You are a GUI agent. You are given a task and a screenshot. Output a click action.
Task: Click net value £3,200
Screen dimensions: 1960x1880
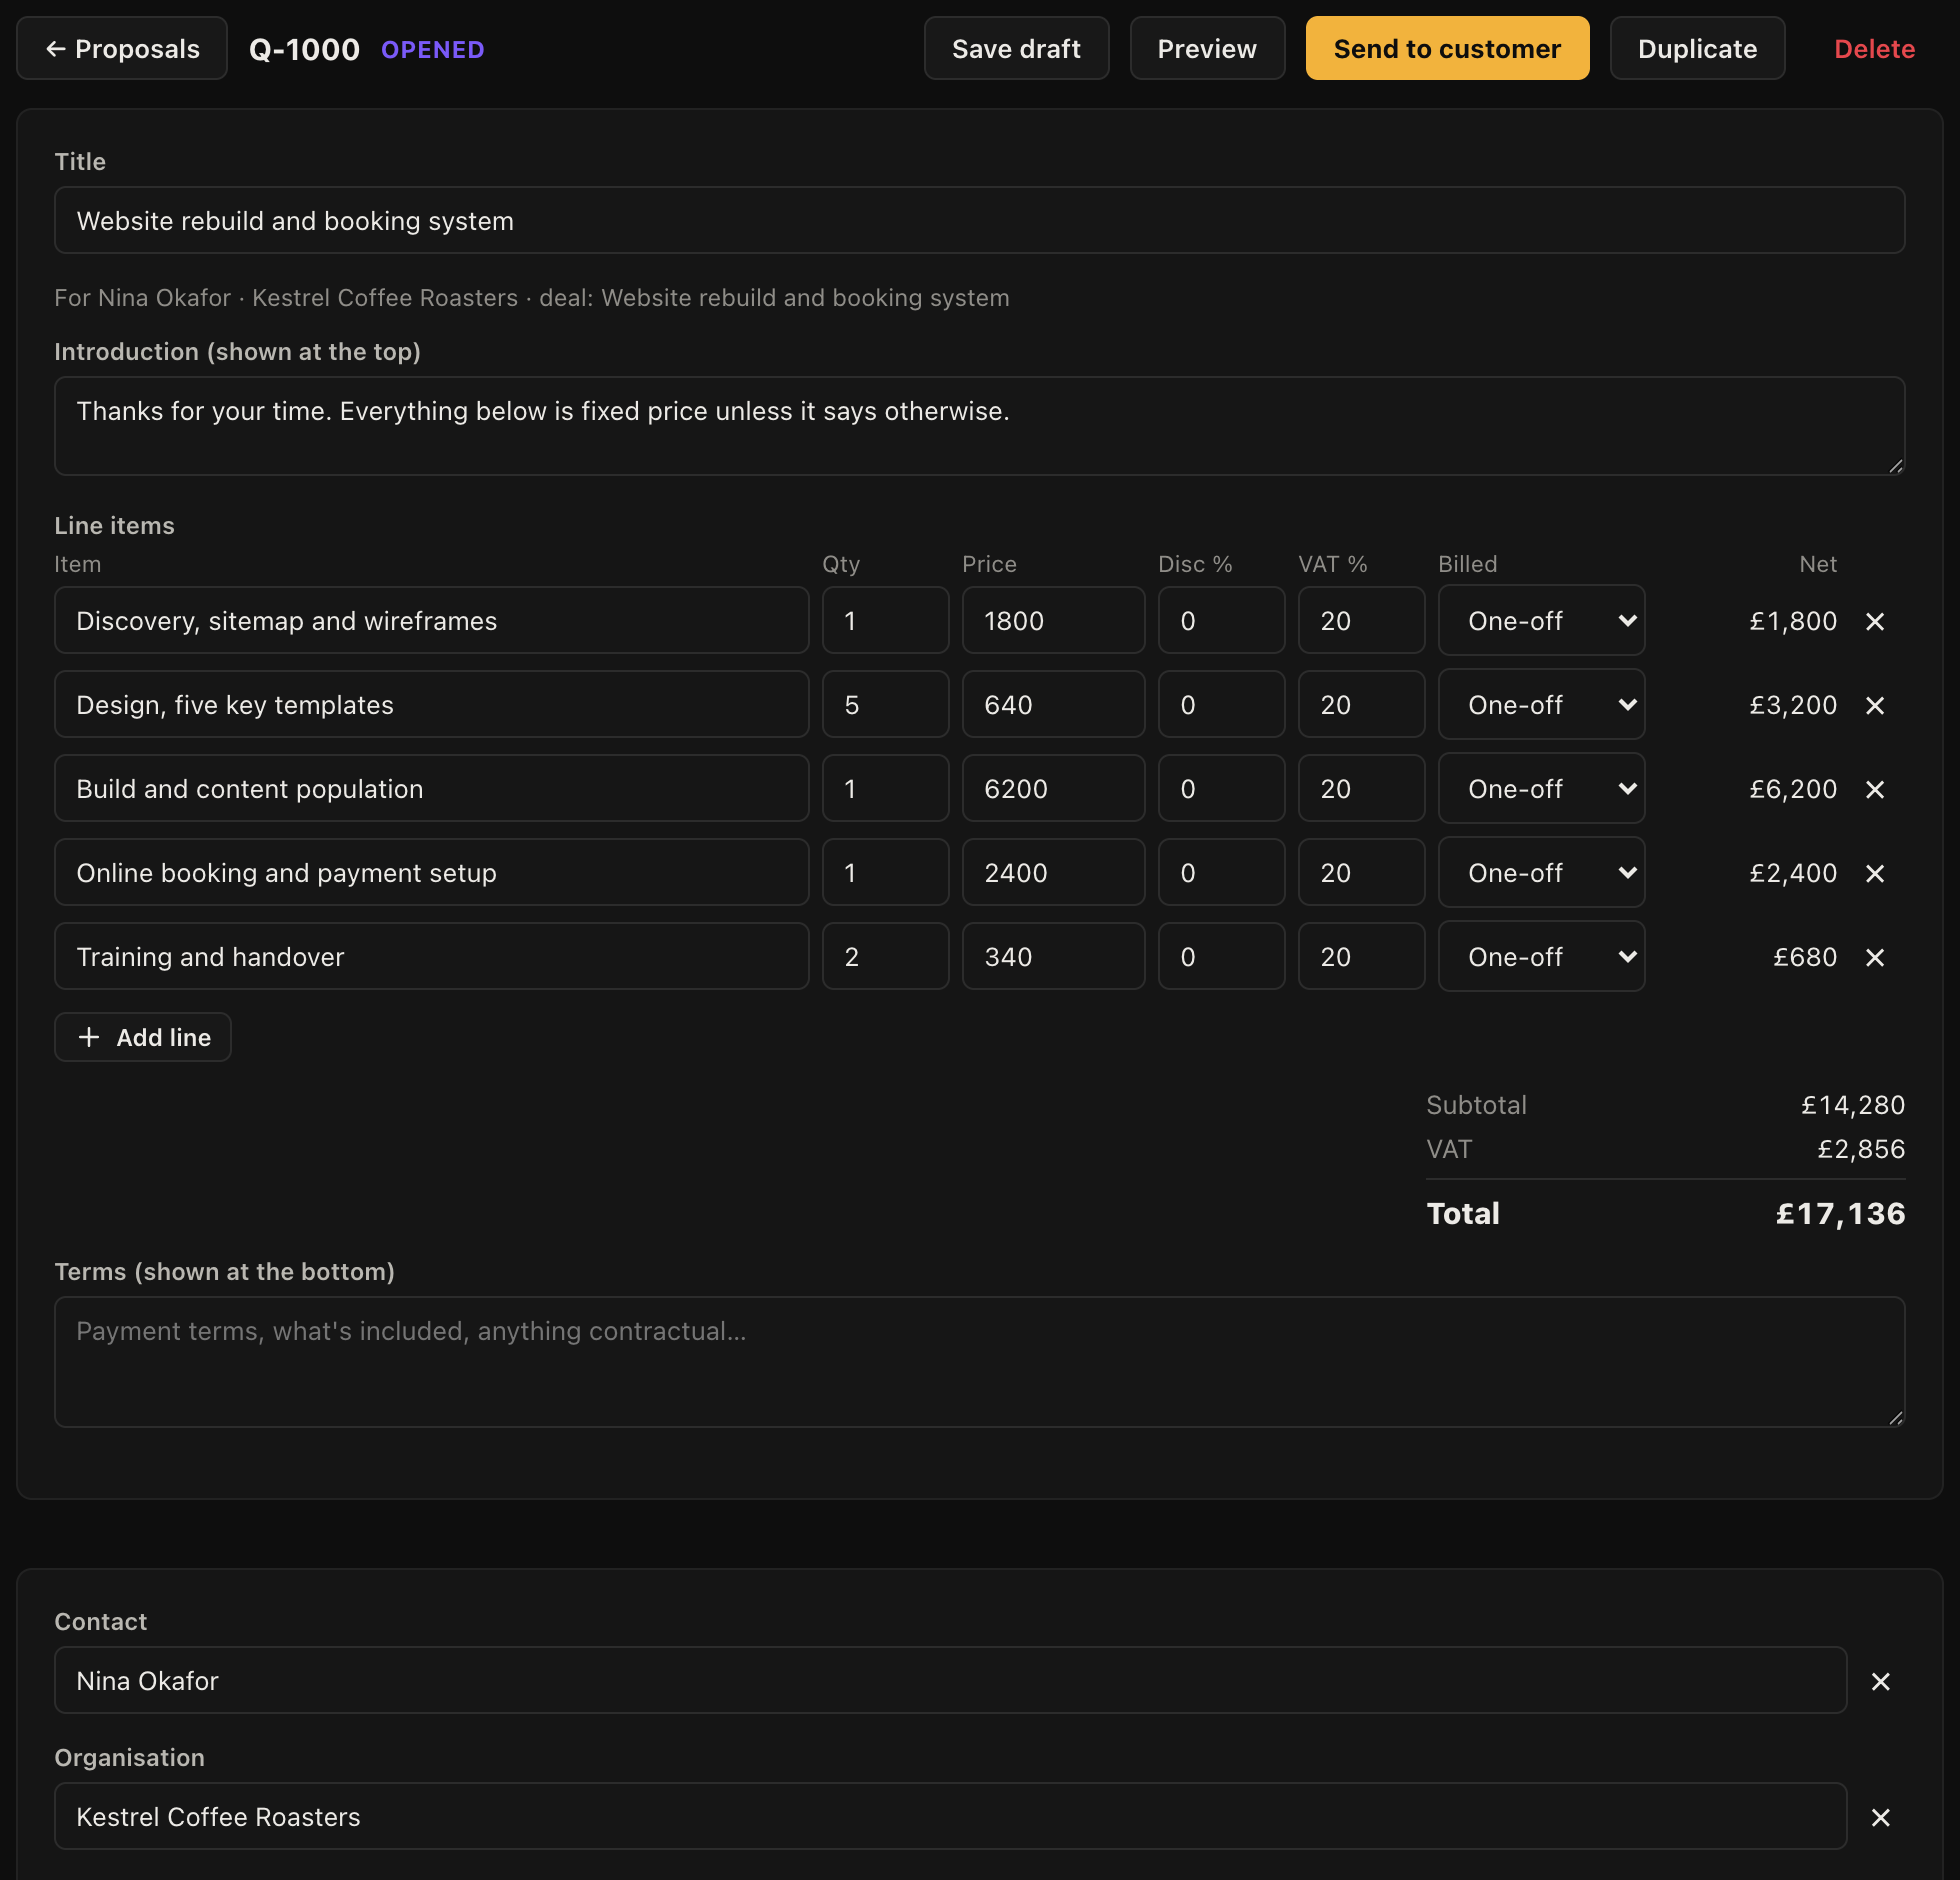(x=1793, y=705)
